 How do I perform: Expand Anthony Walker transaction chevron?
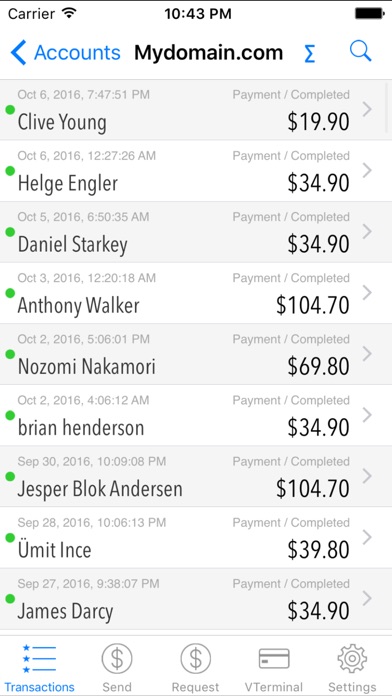tap(367, 293)
